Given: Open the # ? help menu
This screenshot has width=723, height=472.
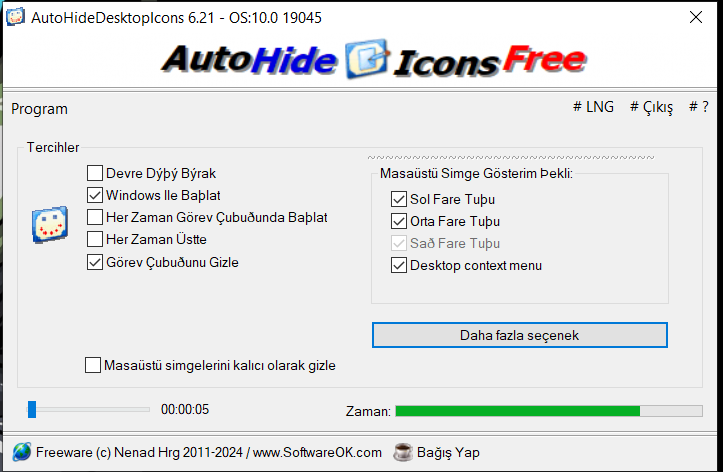Looking at the screenshot, I should tap(699, 107).
